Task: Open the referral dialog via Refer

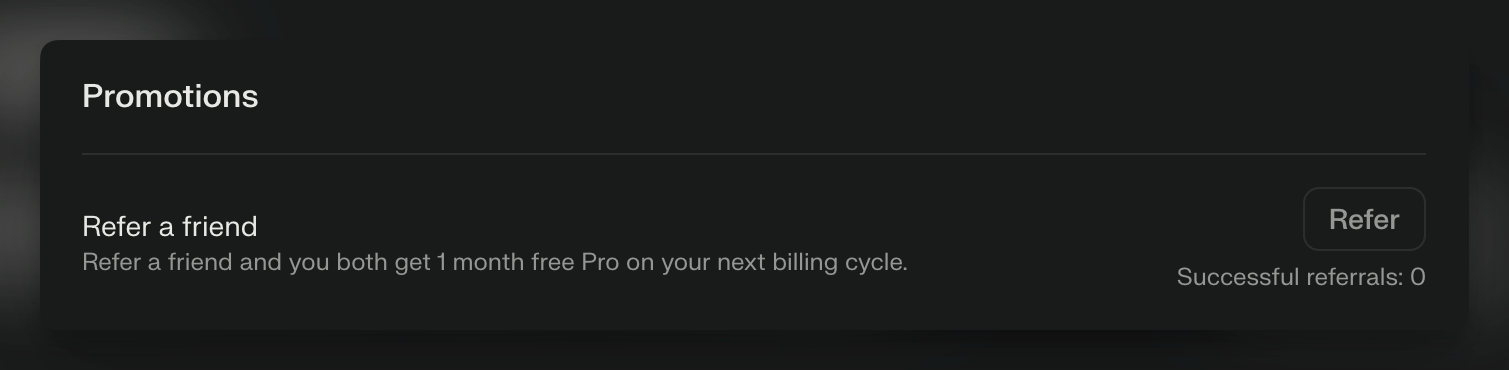Action: tap(1364, 219)
